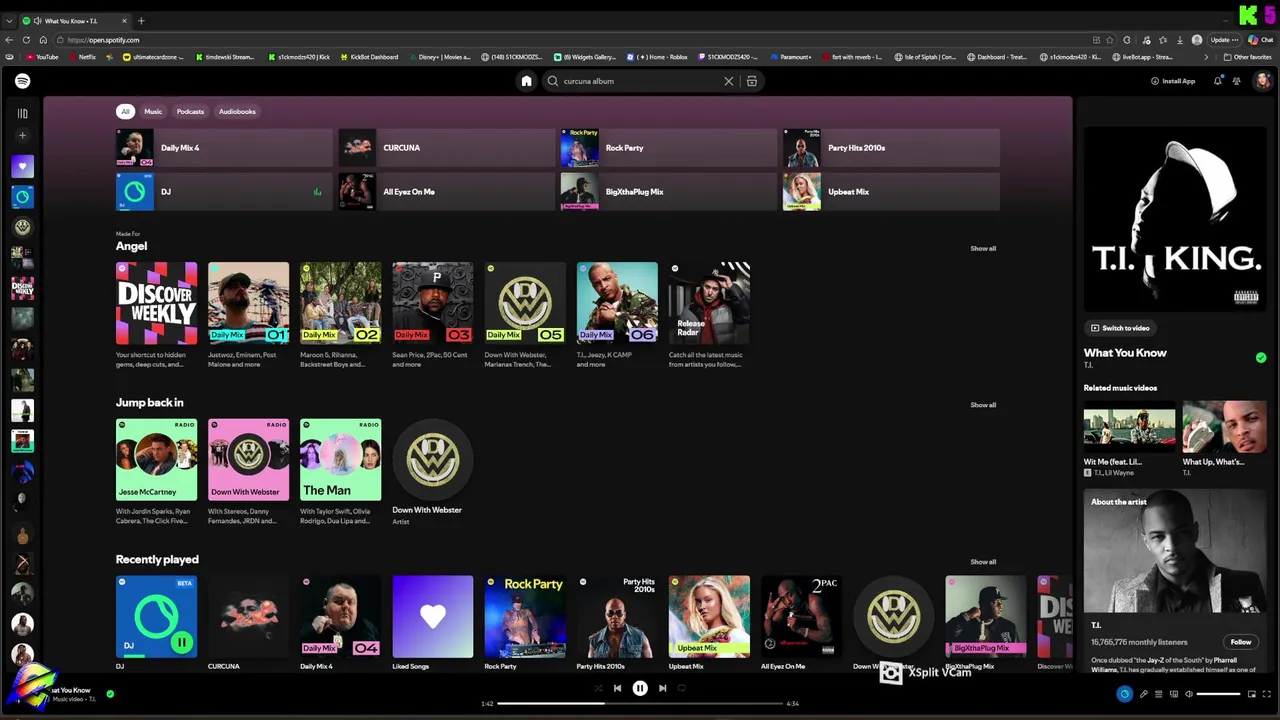This screenshot has height=720, width=1280.
Task: Open BigXthaPlug Mix shortcut tile
Action: coord(669,192)
